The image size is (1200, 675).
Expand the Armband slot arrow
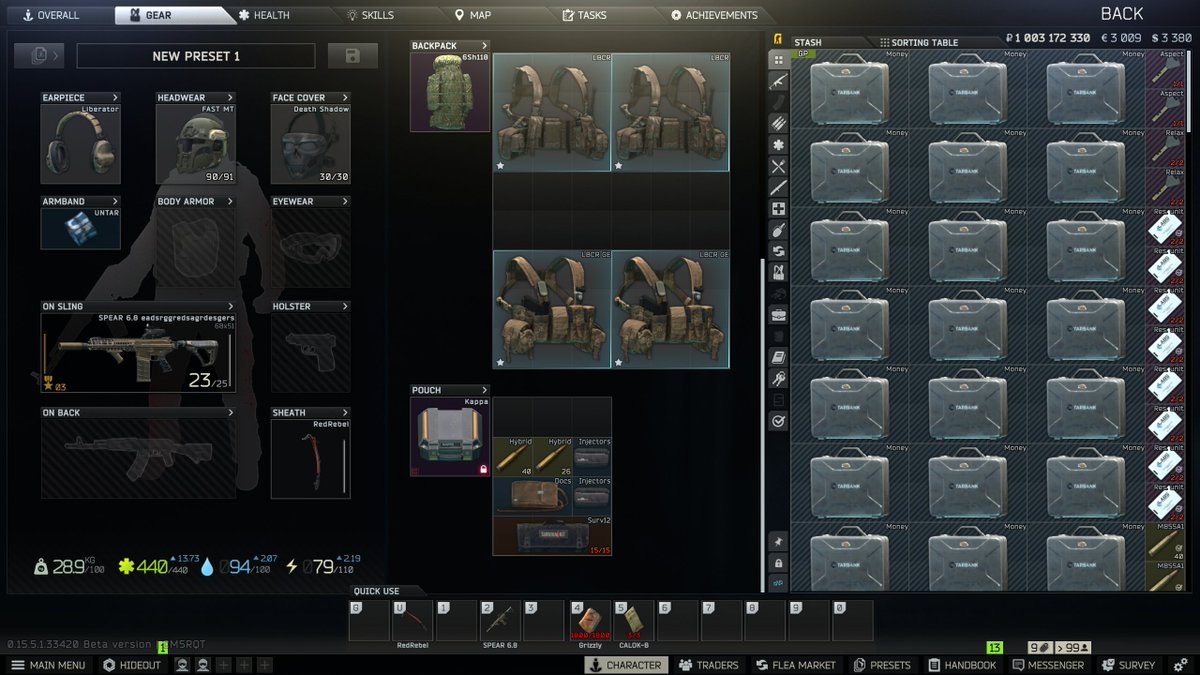[x=115, y=201]
